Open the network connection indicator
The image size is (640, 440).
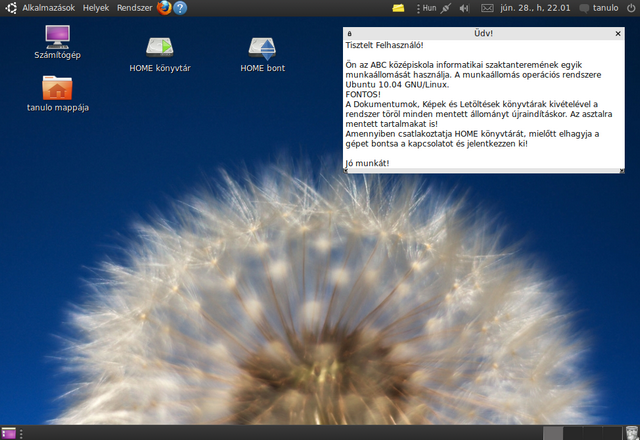click(x=445, y=8)
